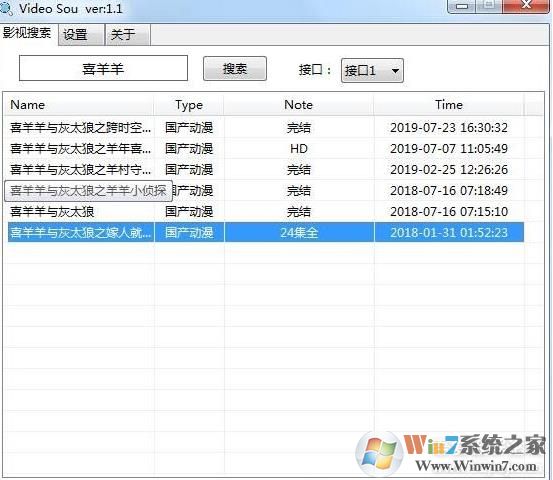
Task: Click 完结 note in the 2019-02-25 row
Action: coord(299,170)
